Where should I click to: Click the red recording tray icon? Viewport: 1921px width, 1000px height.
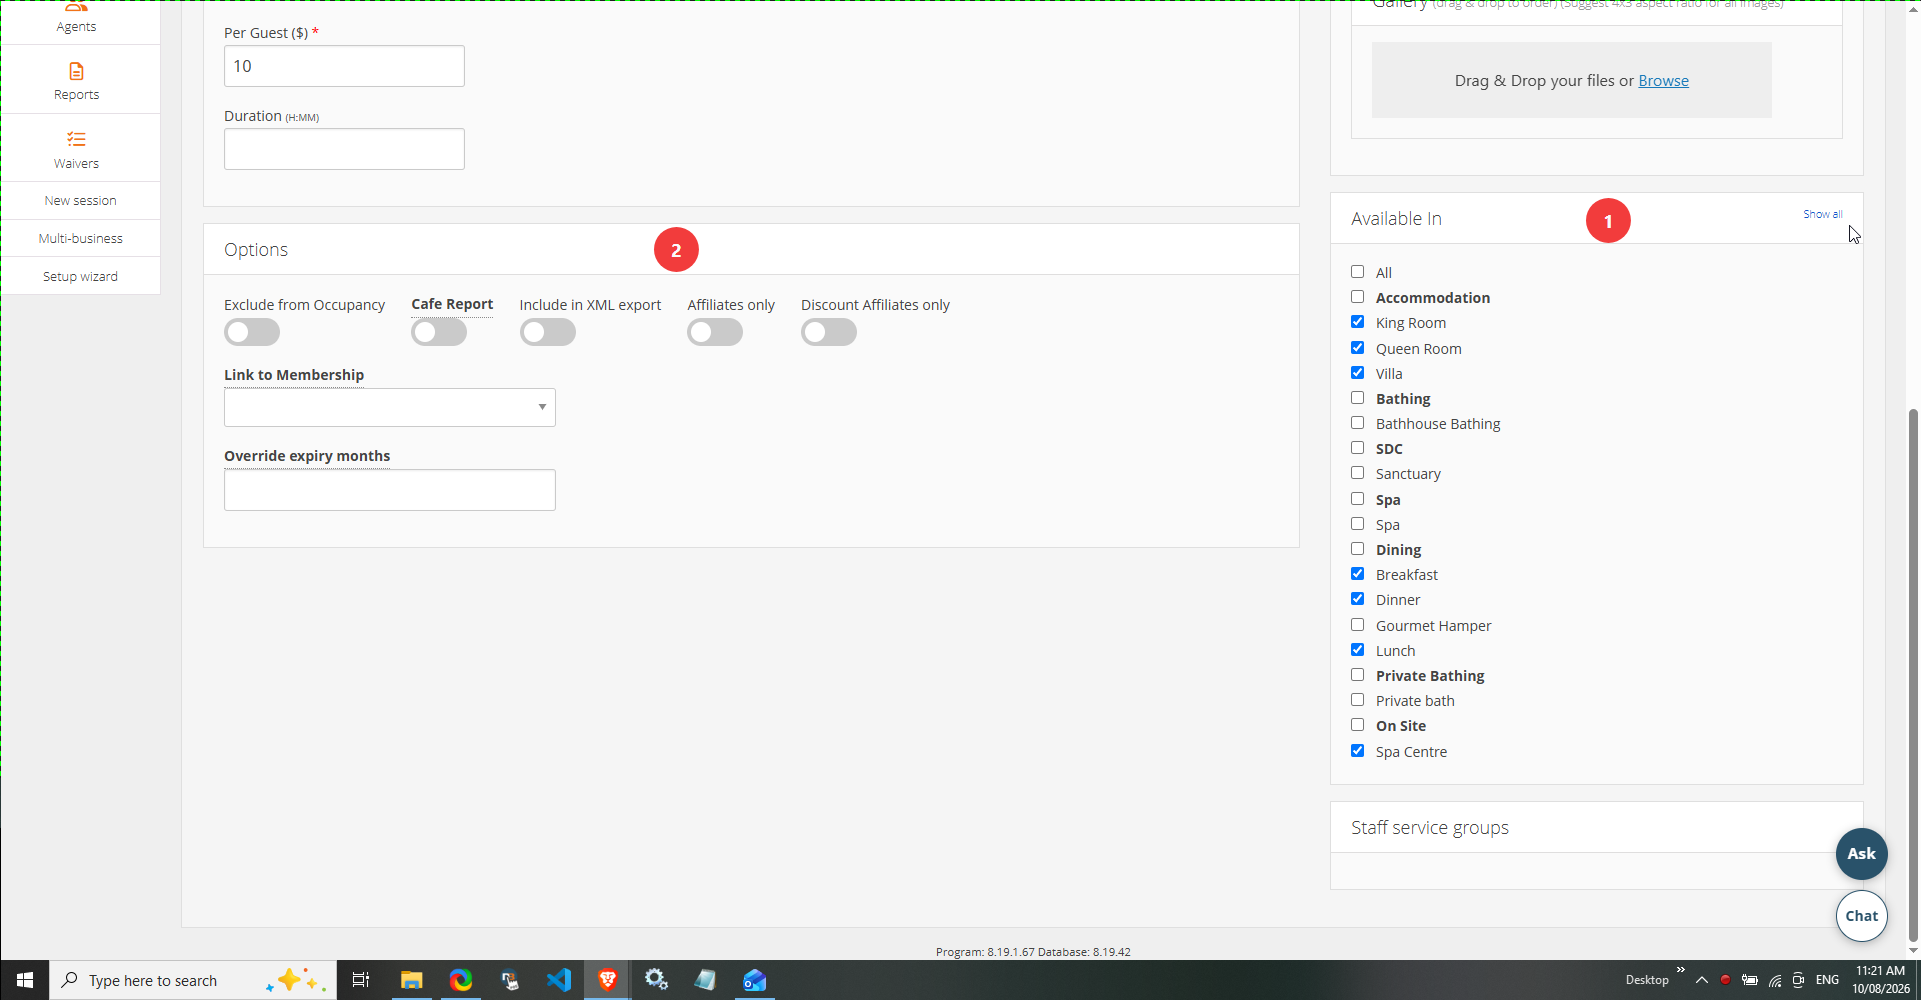click(x=1725, y=980)
